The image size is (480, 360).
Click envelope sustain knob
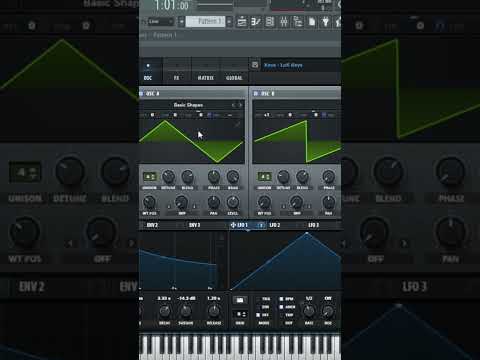pos(186,311)
